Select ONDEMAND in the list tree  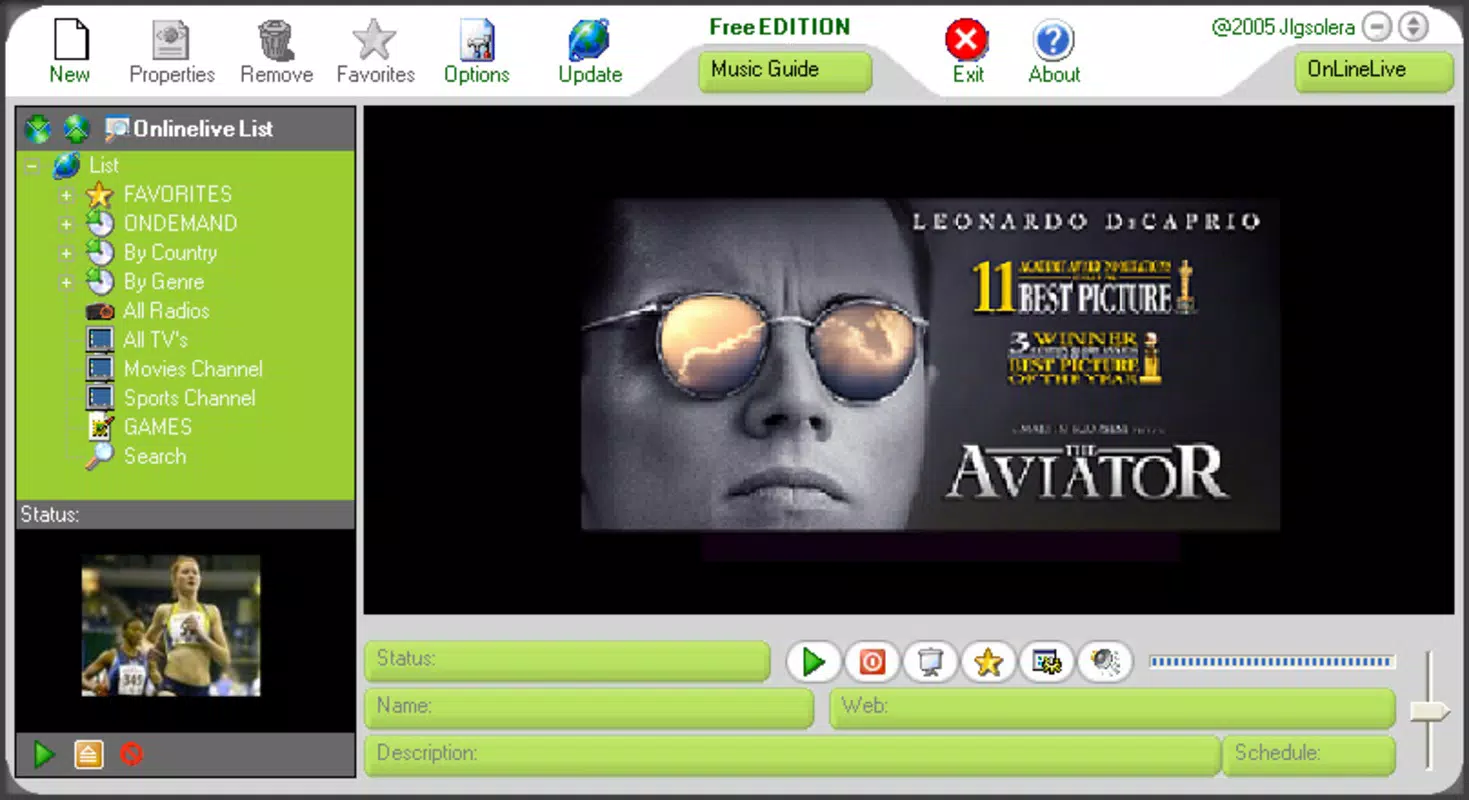coord(180,223)
